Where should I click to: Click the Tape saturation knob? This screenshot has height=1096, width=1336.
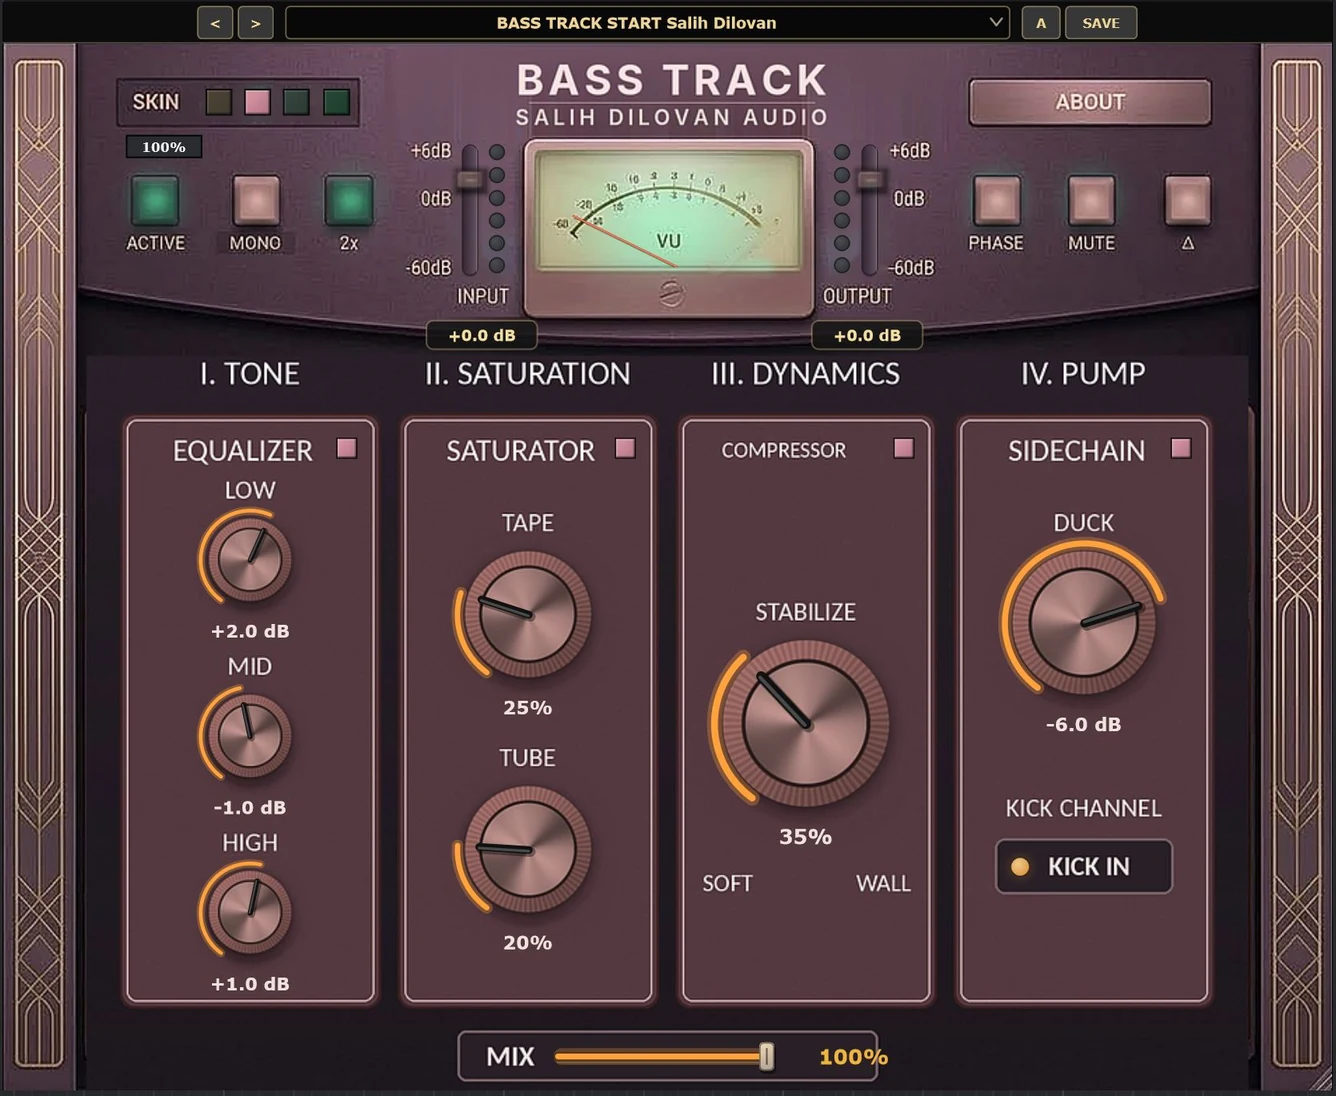point(527,614)
